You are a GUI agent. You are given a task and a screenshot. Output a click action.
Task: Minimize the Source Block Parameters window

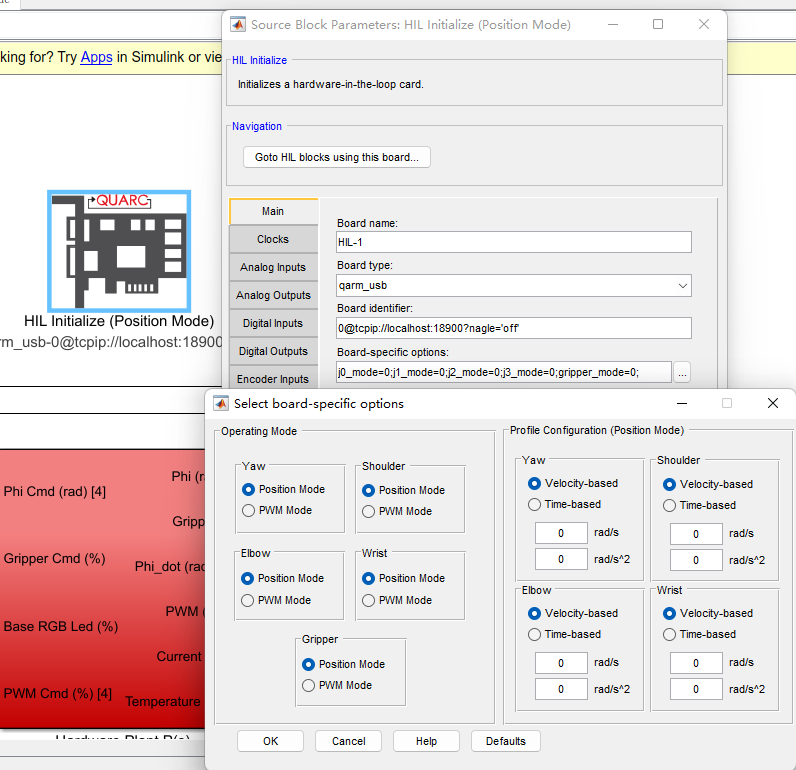point(613,24)
